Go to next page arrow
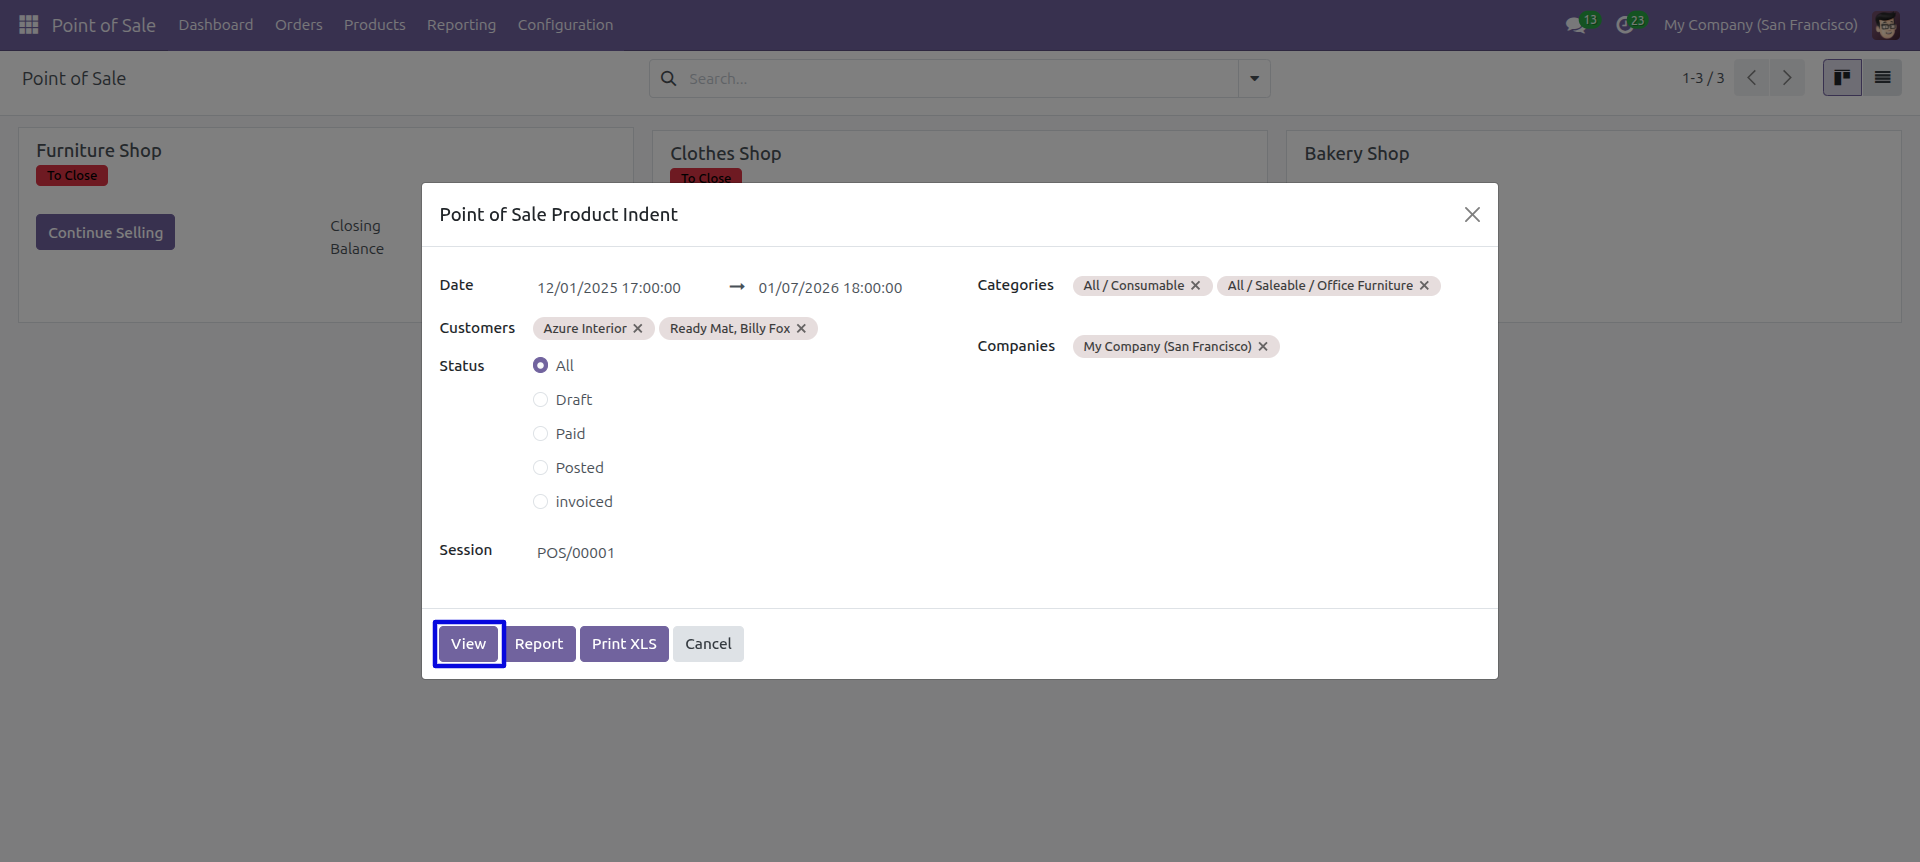1920x862 pixels. (x=1787, y=78)
